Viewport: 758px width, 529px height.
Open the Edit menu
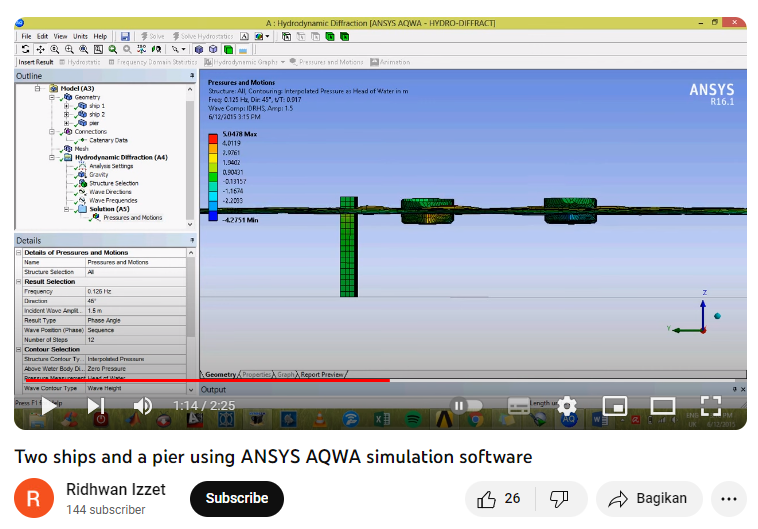[43, 36]
